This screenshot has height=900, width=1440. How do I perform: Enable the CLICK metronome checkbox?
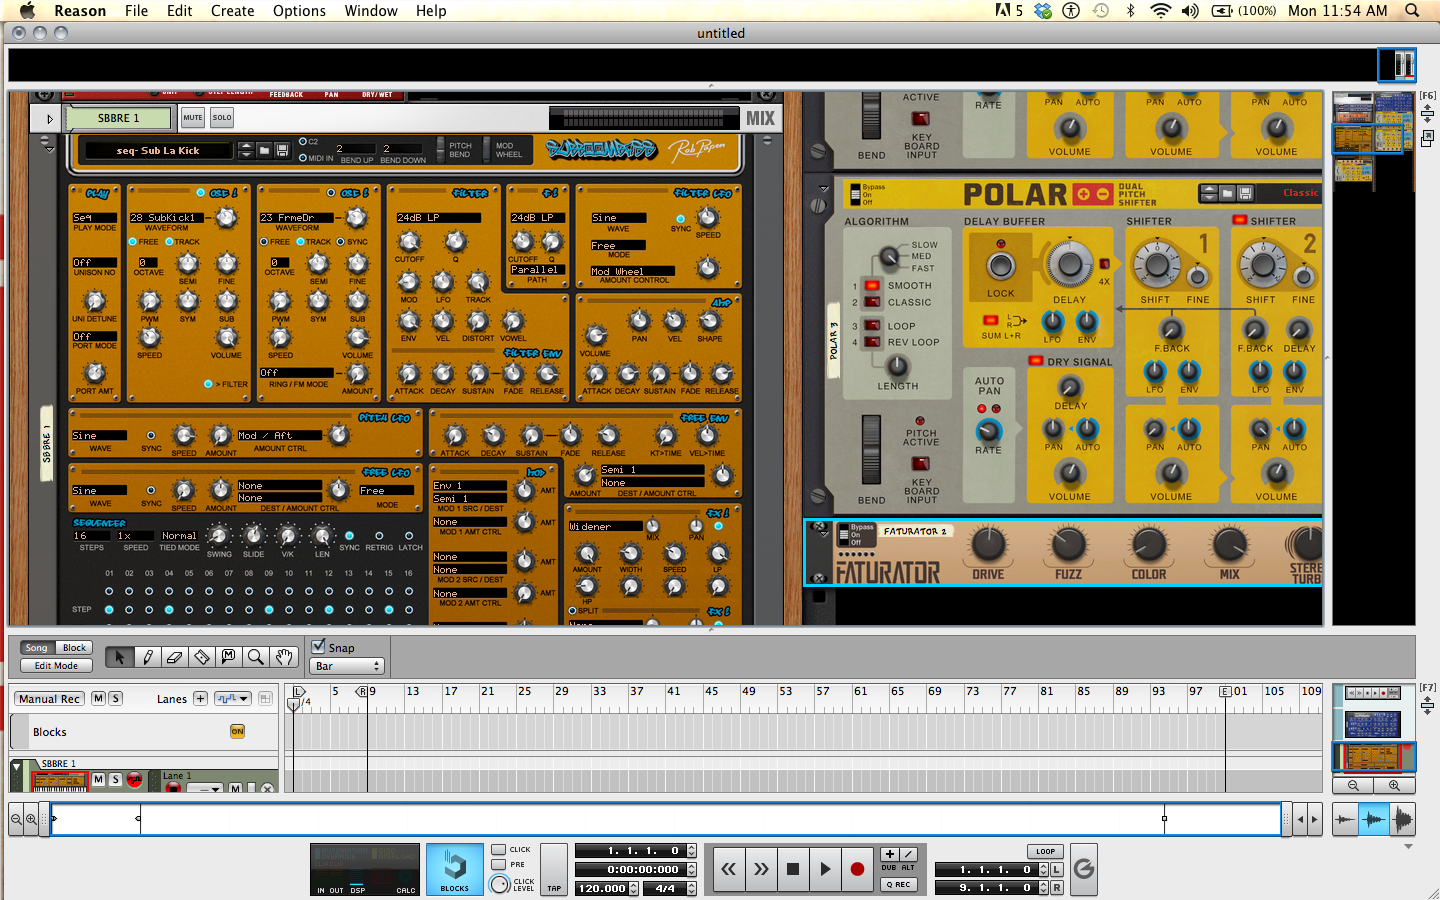click(497, 849)
